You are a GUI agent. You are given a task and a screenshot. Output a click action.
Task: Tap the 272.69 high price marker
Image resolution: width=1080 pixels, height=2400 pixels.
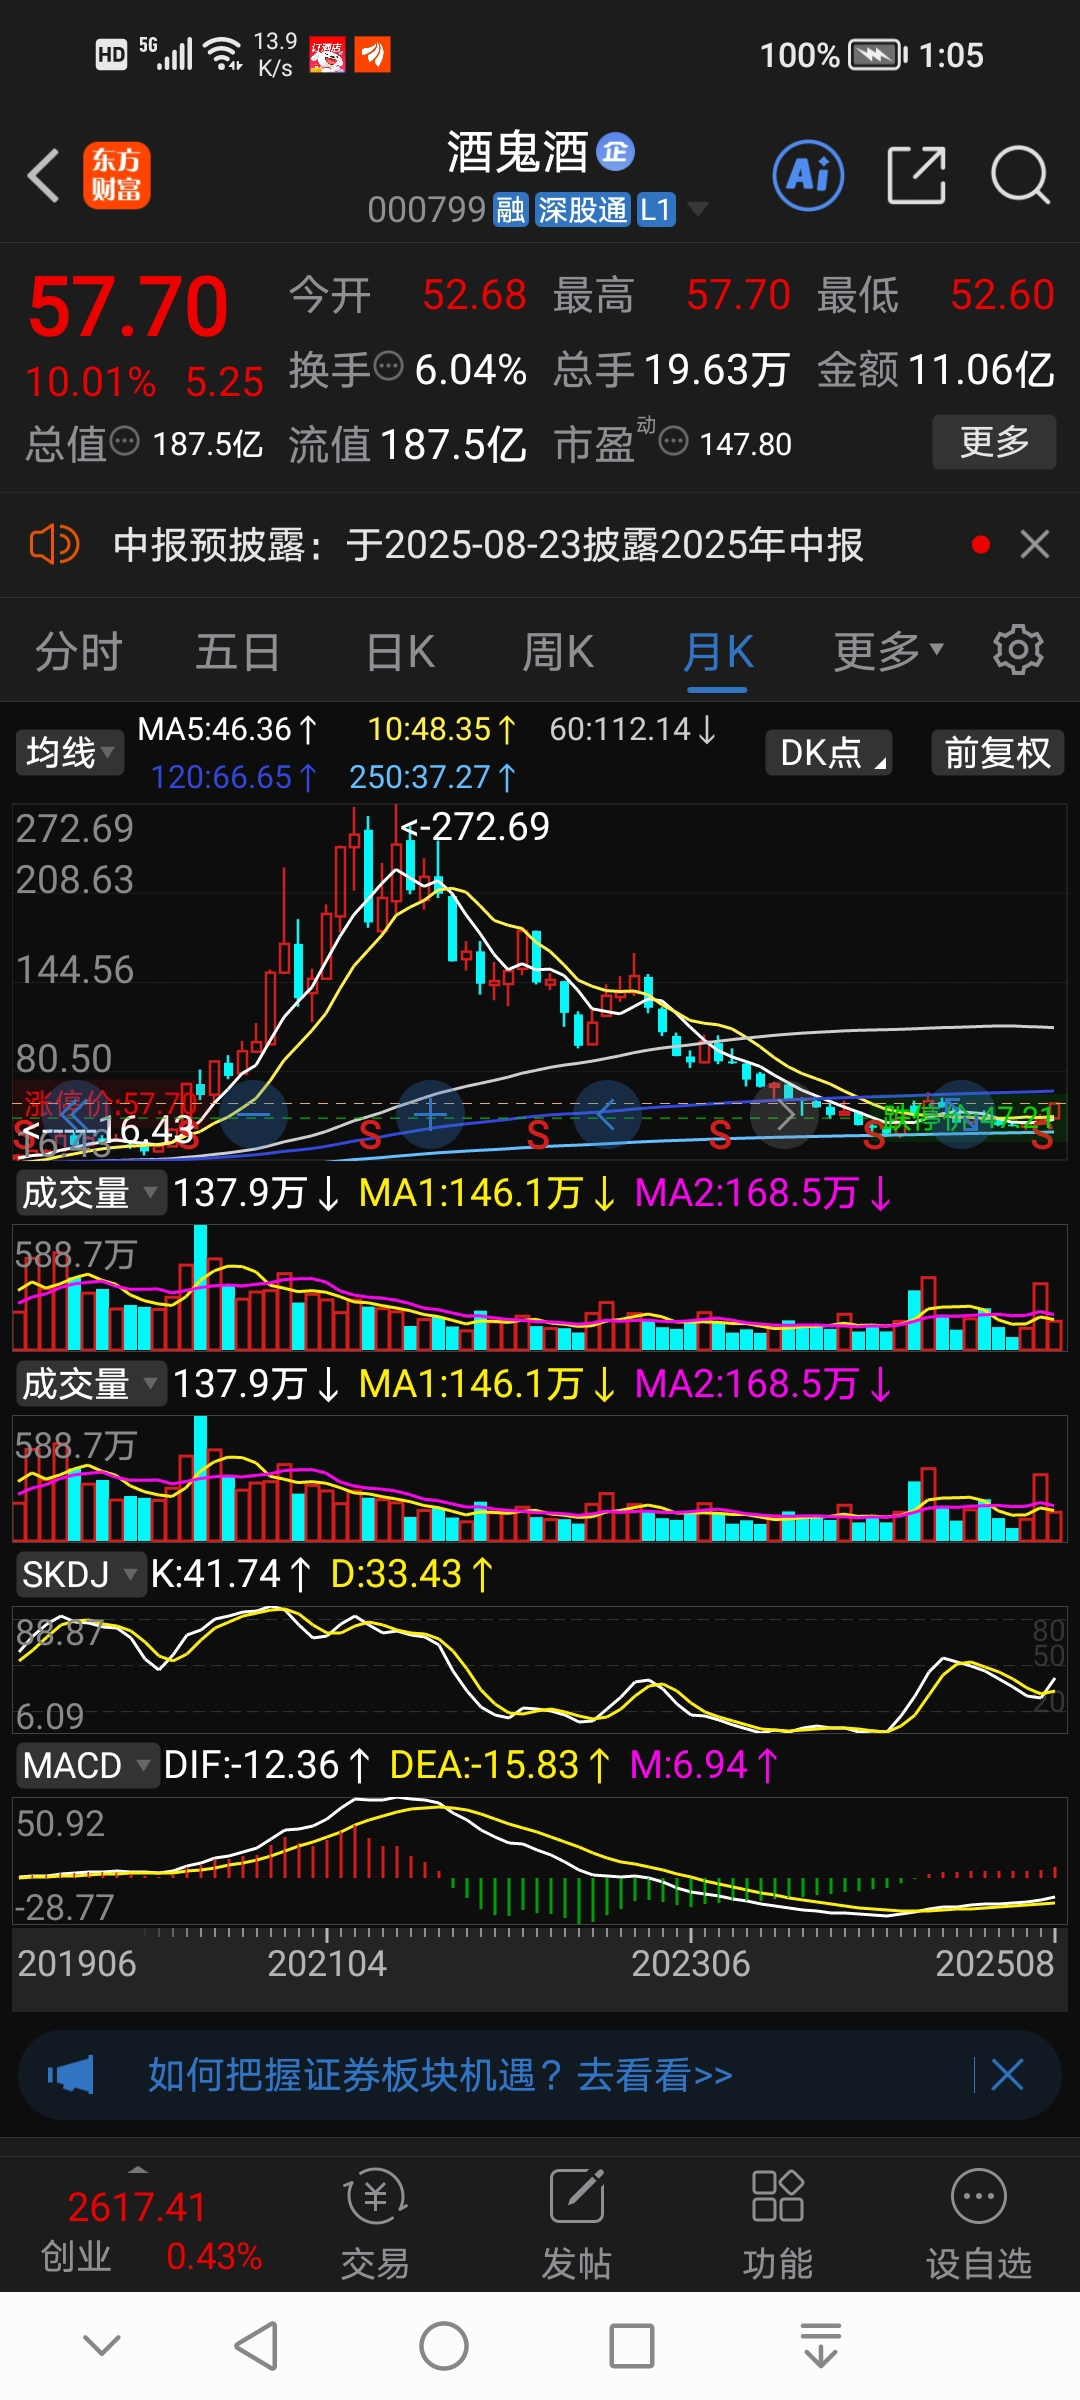pyautogui.click(x=476, y=827)
